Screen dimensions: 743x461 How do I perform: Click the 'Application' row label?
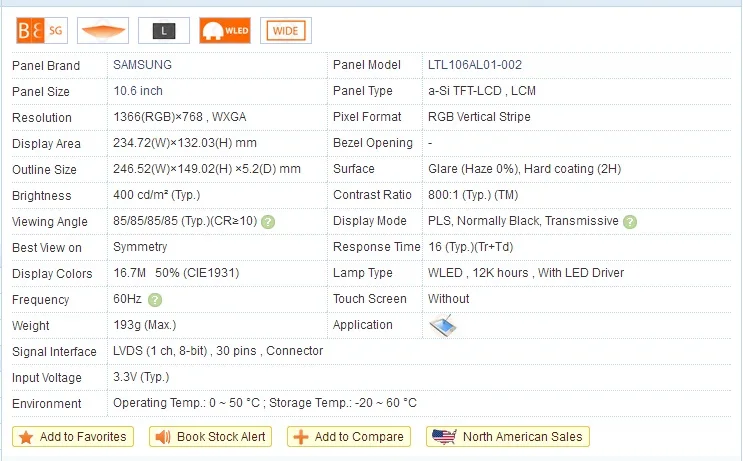[362, 325]
